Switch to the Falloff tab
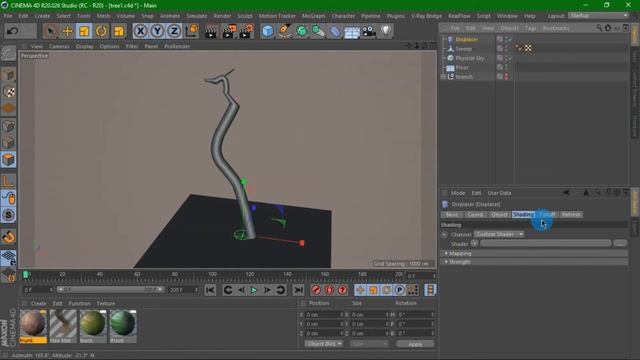 (x=547, y=214)
